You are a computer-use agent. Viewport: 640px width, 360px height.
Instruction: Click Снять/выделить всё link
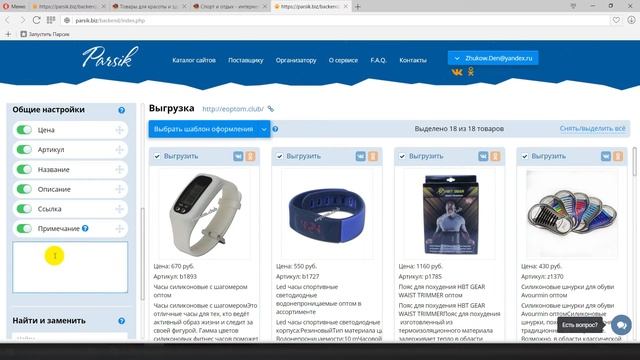pos(593,129)
